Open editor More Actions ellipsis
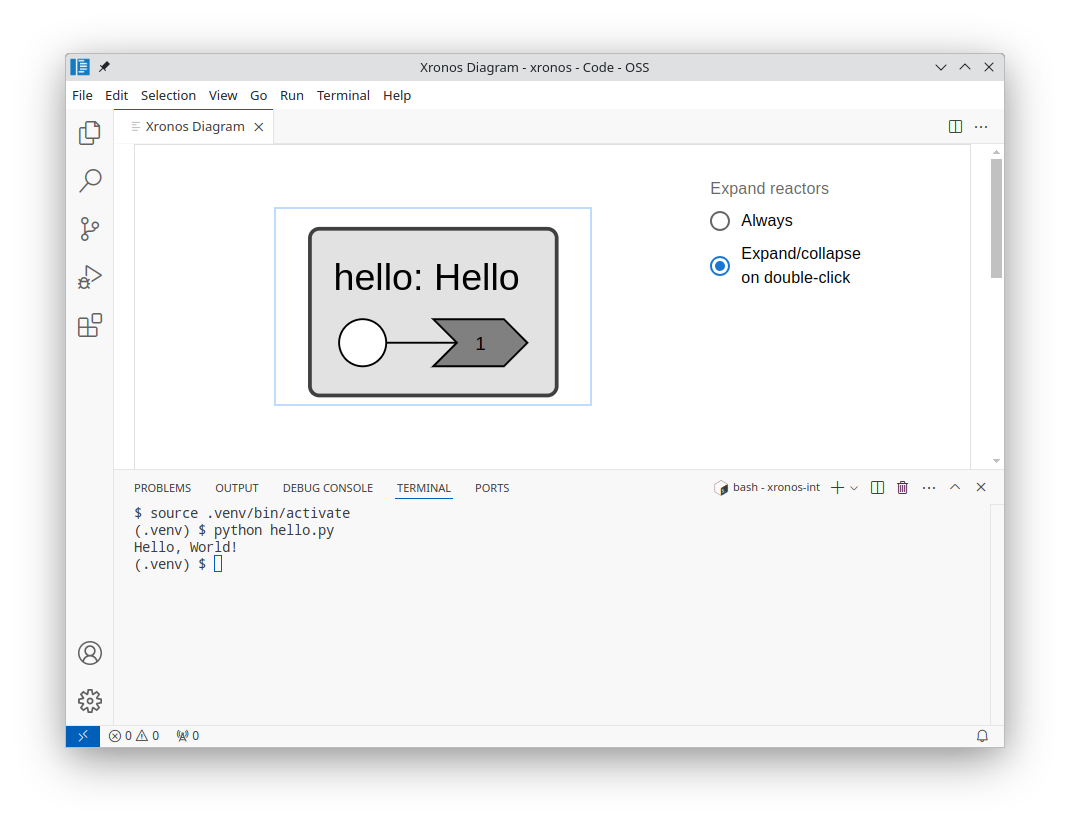1071x826 pixels. coord(981,126)
